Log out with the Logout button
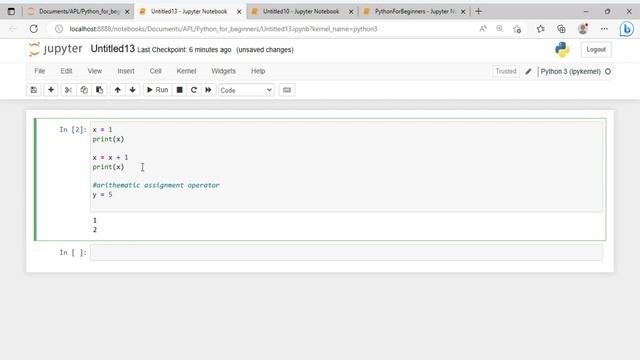Image resolution: width=640 pixels, height=360 pixels. (x=596, y=49)
